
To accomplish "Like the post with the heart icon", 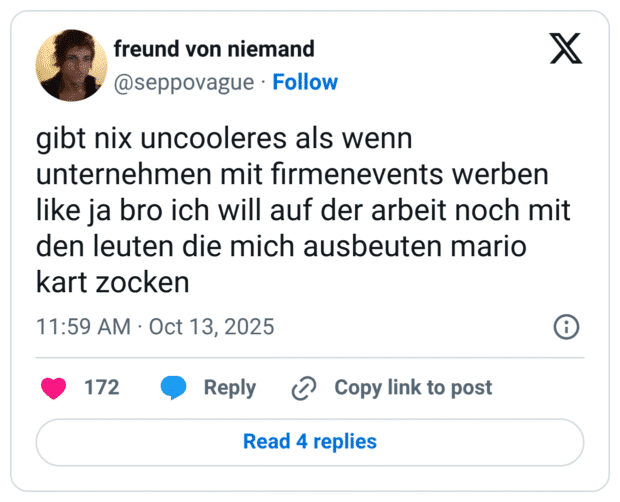I will pos(53,388).
